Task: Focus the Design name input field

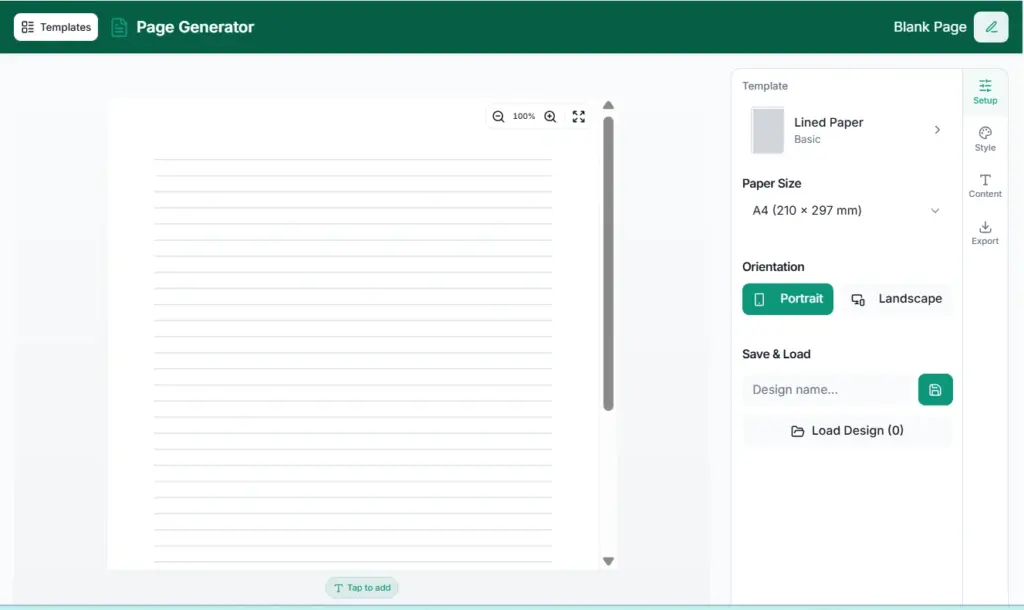Action: 829,389
